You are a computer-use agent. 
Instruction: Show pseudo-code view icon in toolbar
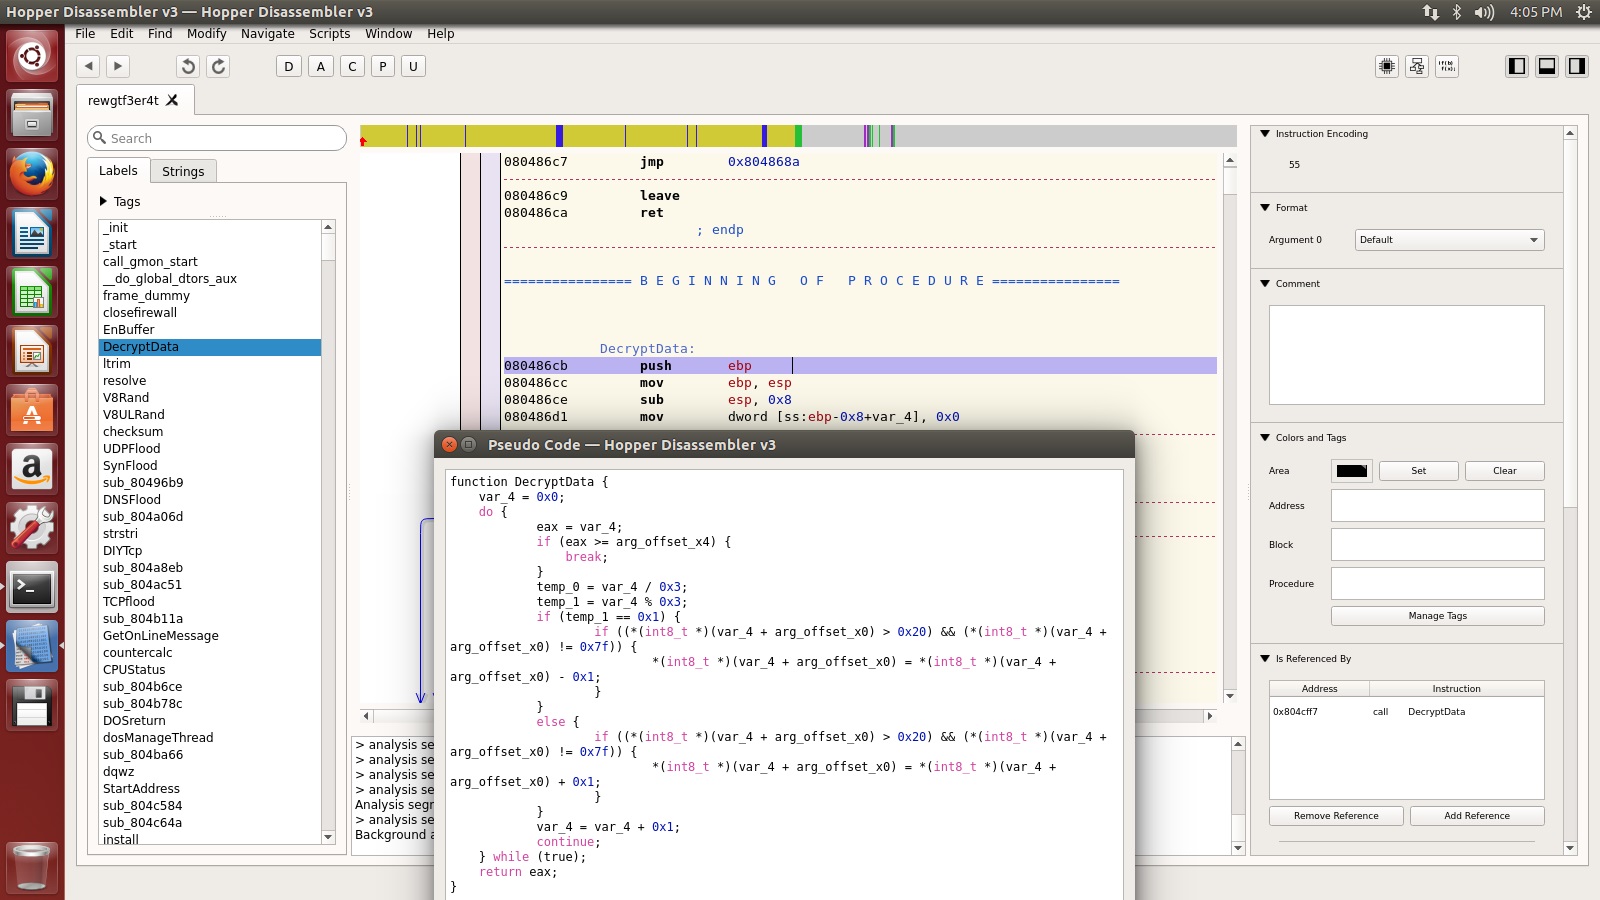1447,66
